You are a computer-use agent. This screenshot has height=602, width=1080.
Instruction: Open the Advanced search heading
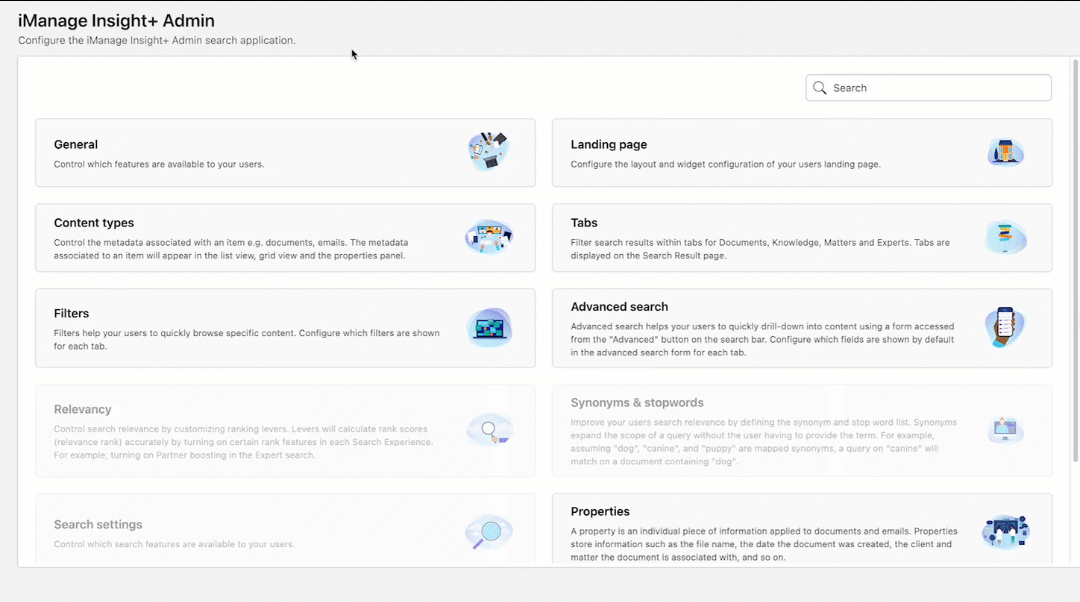tap(619, 307)
